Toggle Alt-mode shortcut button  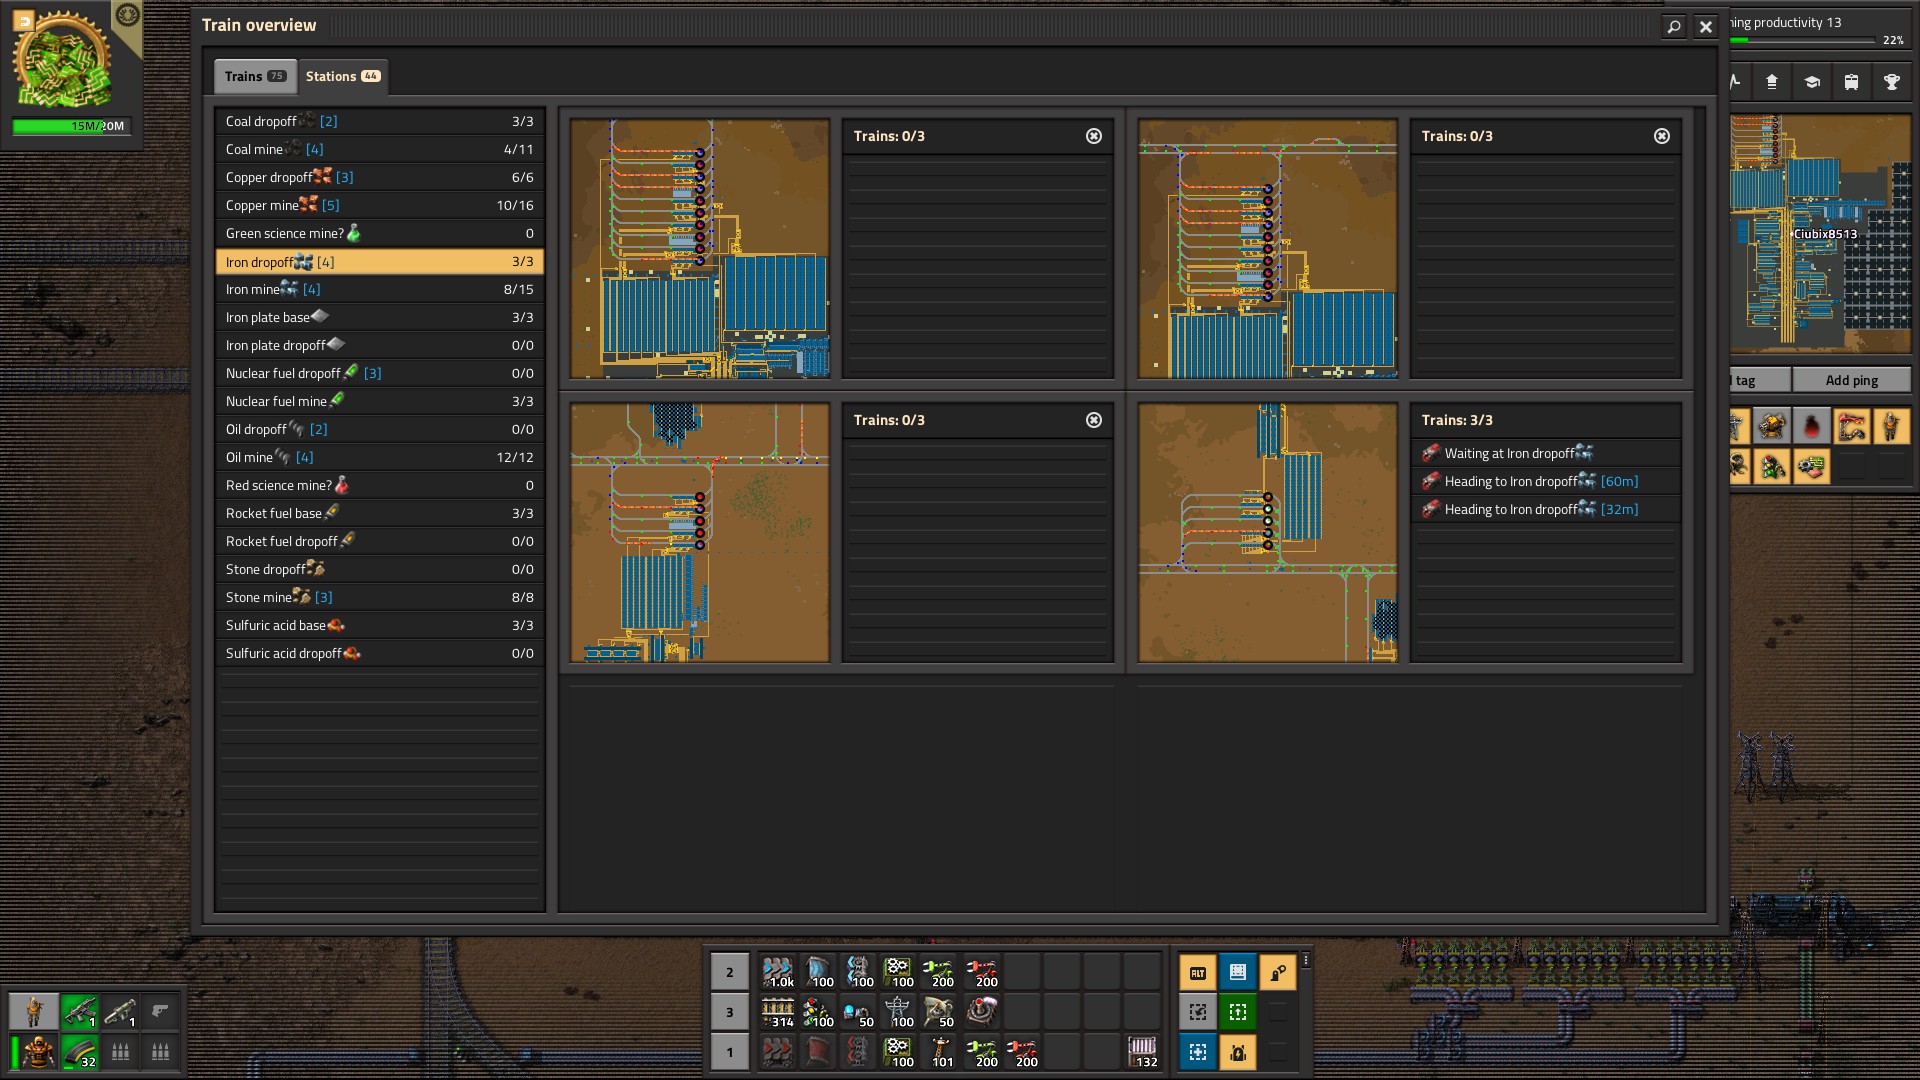click(x=1198, y=972)
